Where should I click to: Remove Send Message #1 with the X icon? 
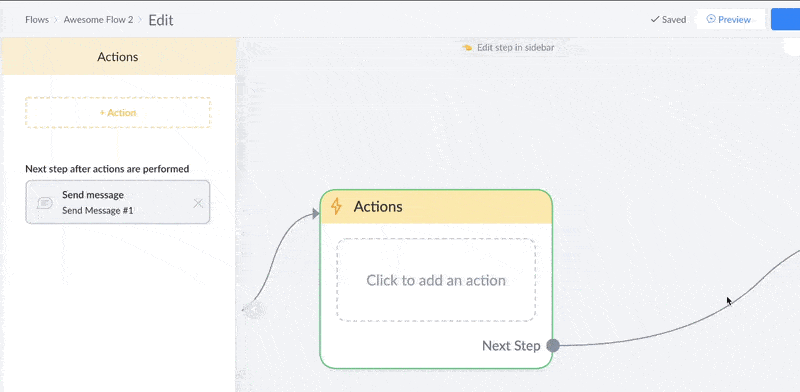coord(198,204)
